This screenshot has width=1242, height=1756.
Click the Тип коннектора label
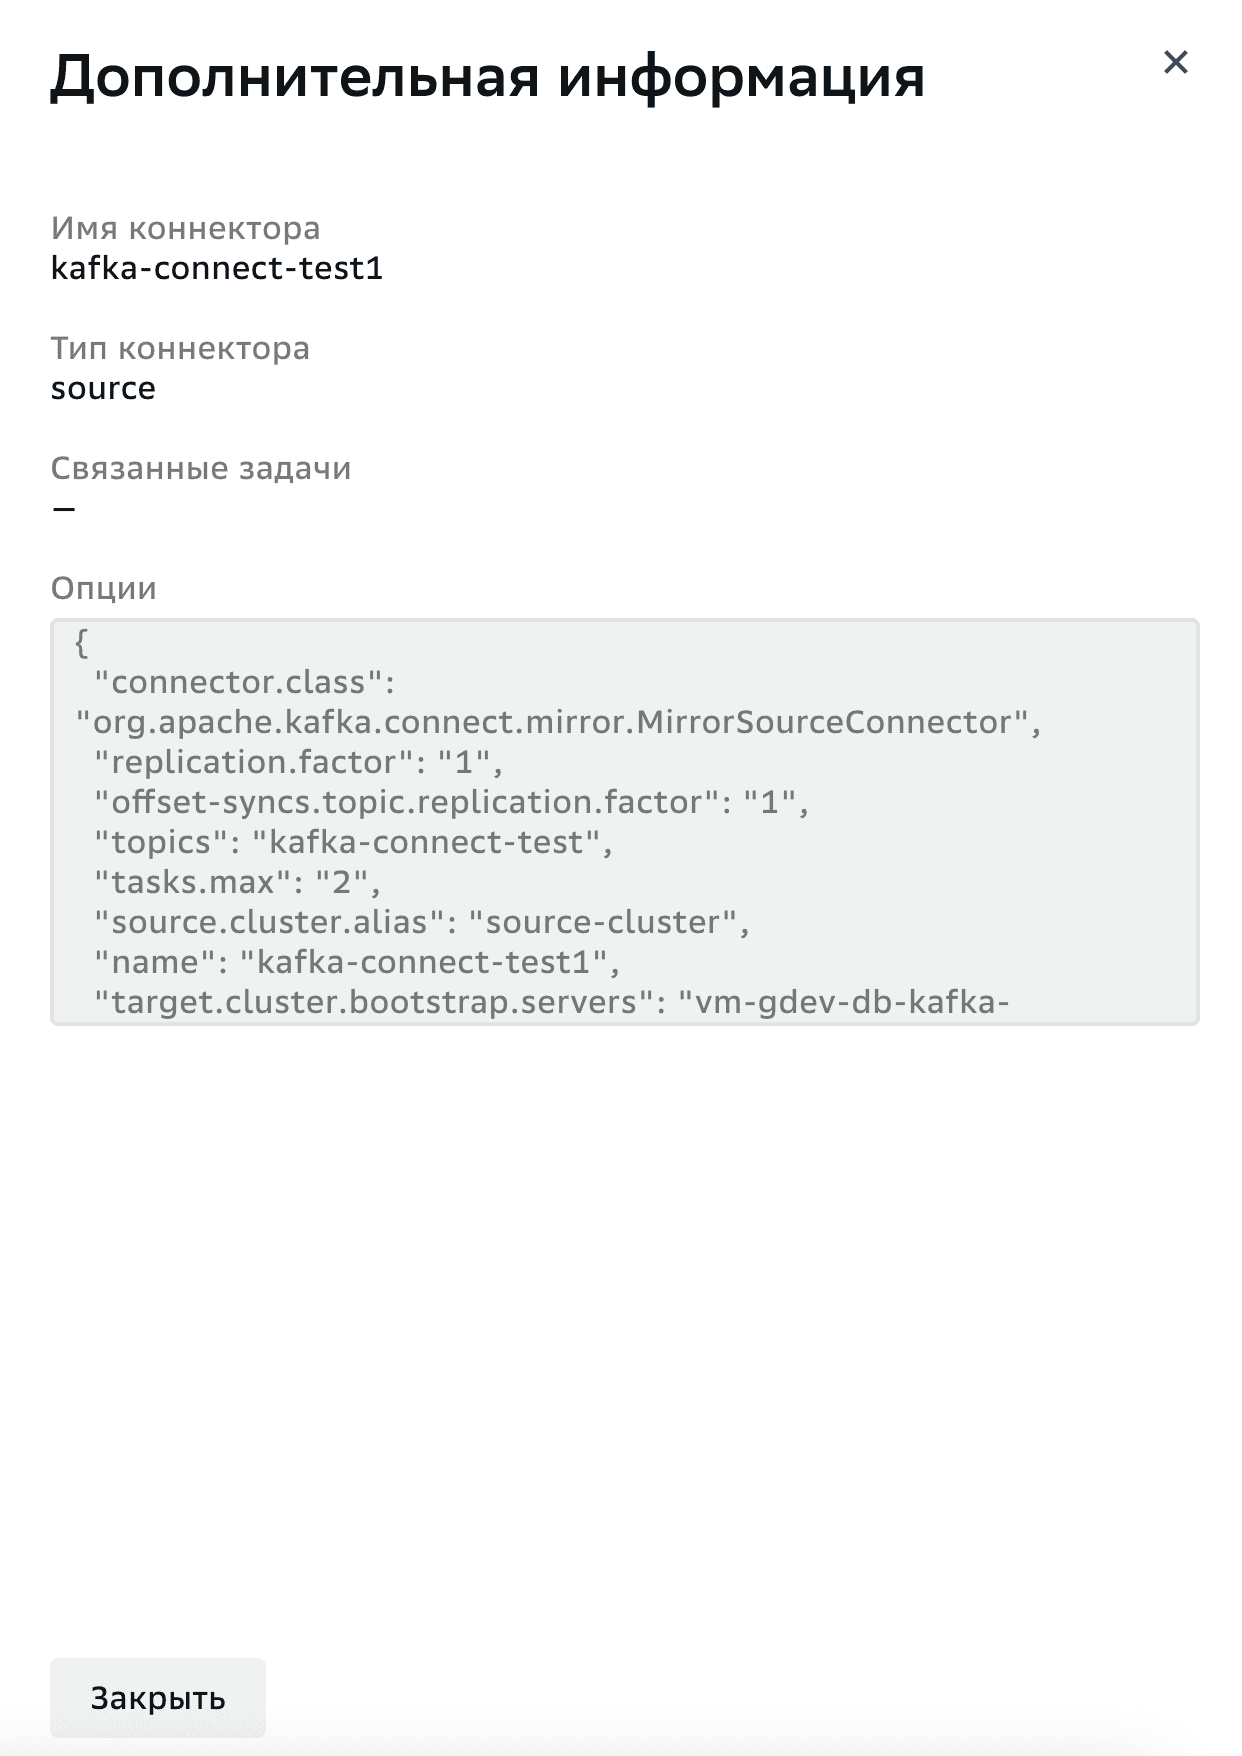[180, 349]
